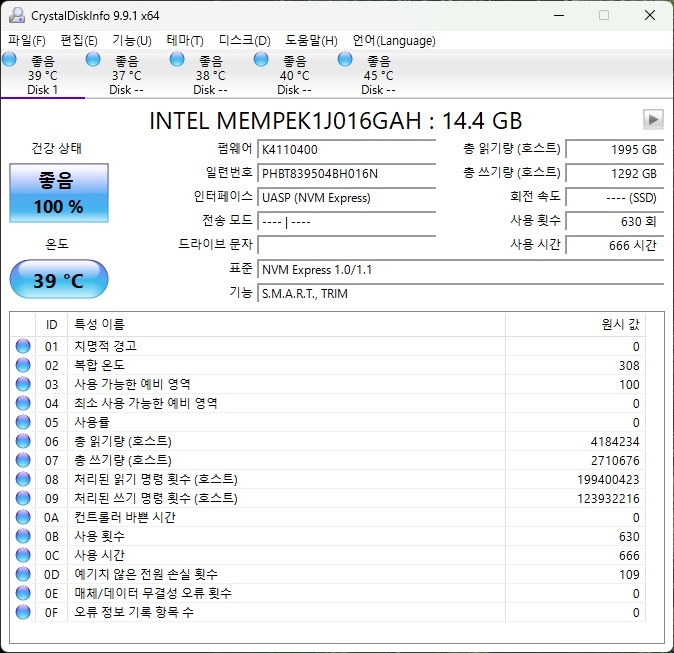674x653 pixels.
Task: Open the 디스크(D) menu
Action: [x=245, y=41]
